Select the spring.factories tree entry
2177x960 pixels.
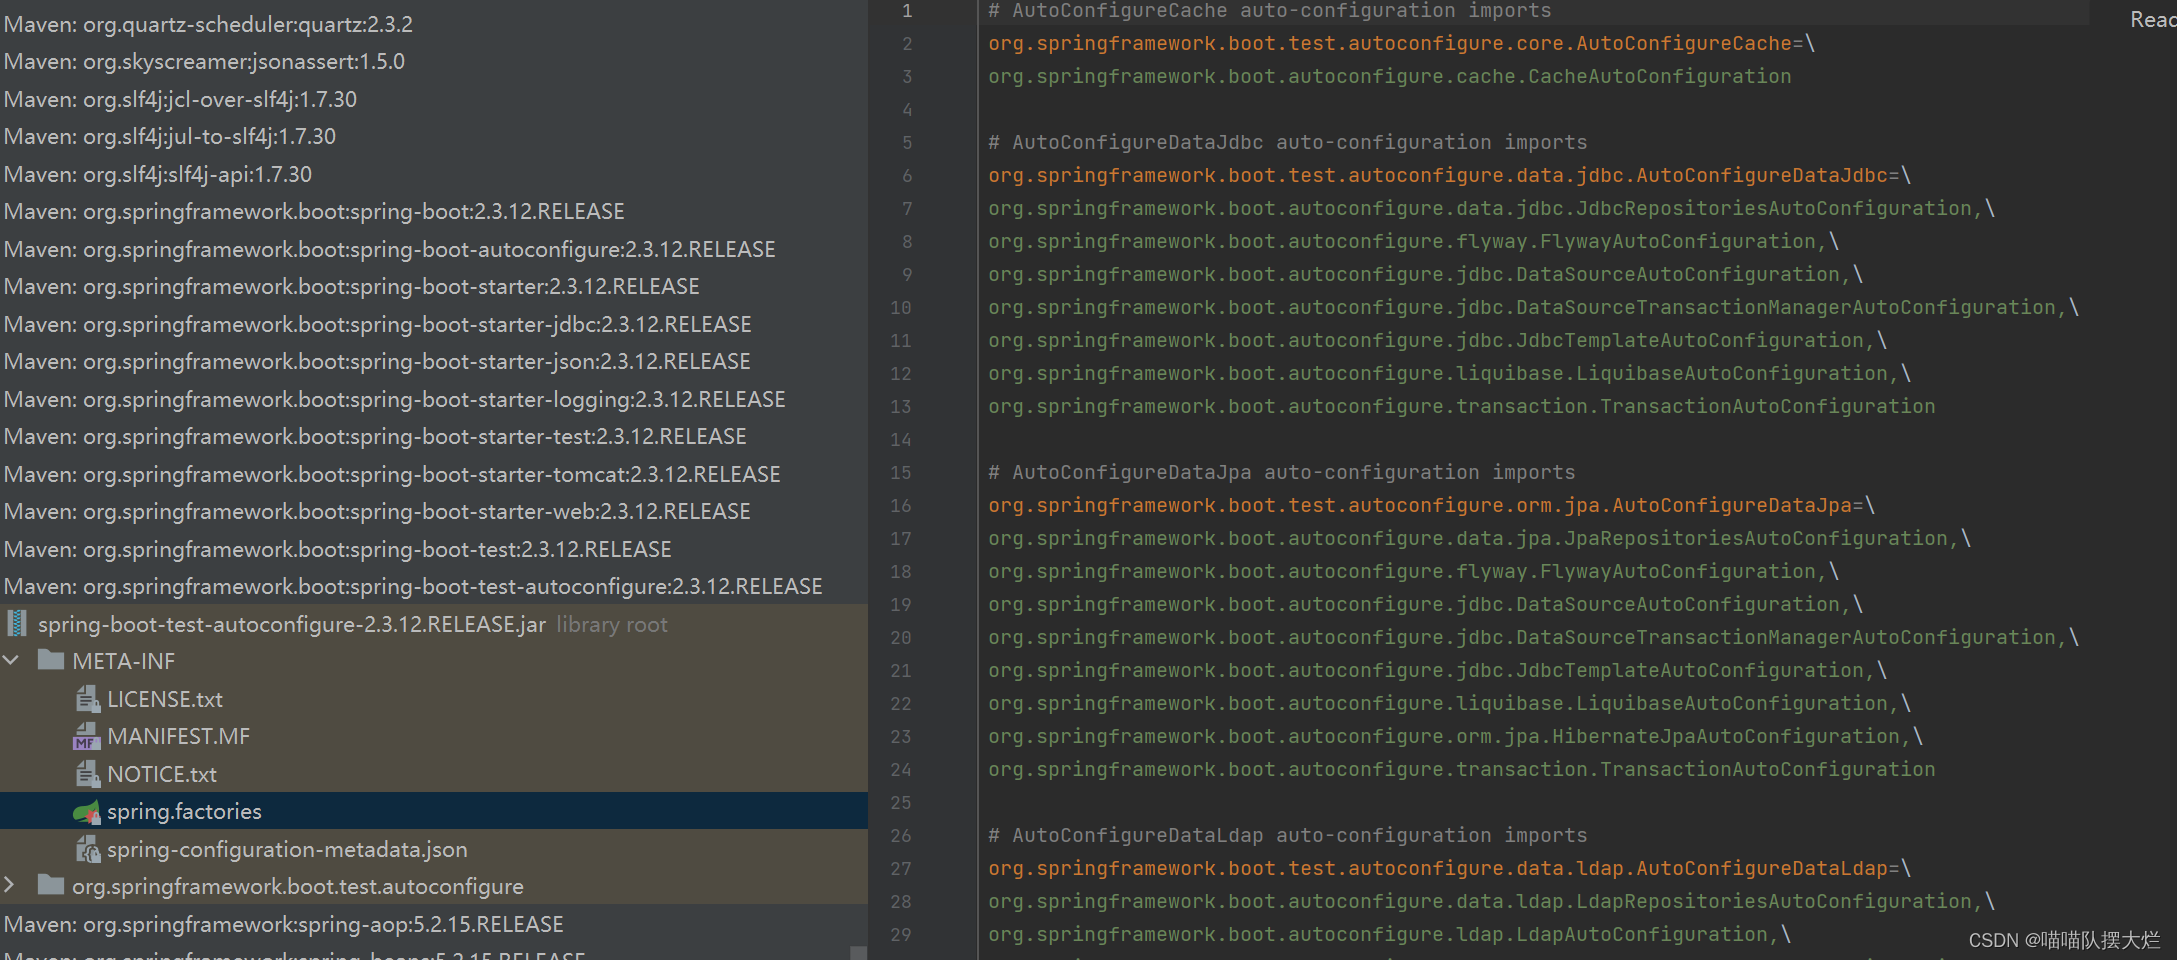(x=183, y=811)
